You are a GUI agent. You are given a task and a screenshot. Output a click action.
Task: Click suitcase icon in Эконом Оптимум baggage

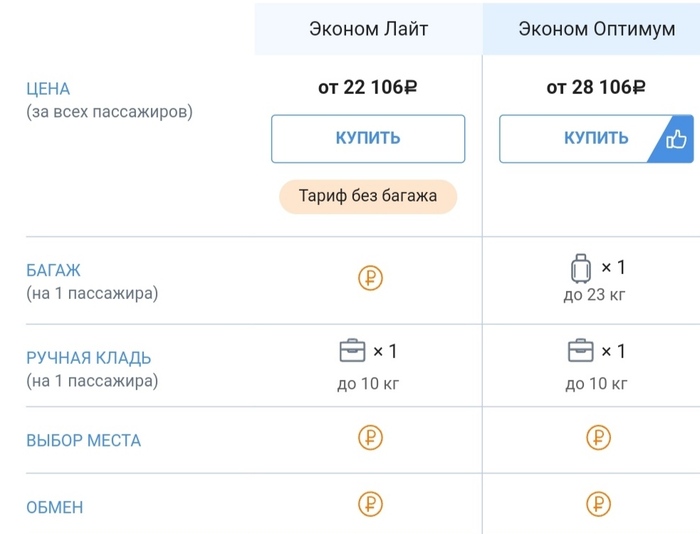(580, 268)
